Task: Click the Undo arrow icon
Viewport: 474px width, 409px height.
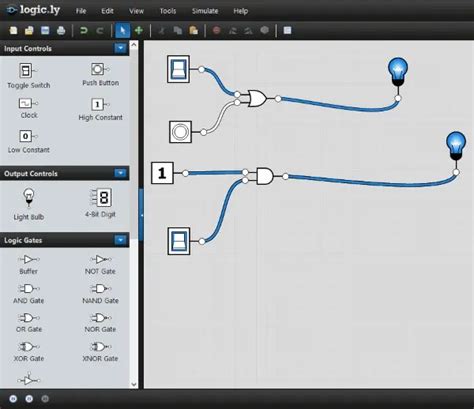Action: point(84,31)
